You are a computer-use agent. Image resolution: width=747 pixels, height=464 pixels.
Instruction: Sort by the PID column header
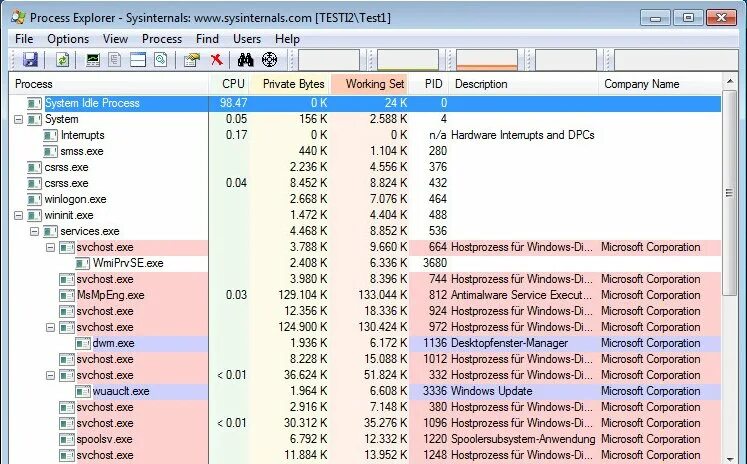429,84
